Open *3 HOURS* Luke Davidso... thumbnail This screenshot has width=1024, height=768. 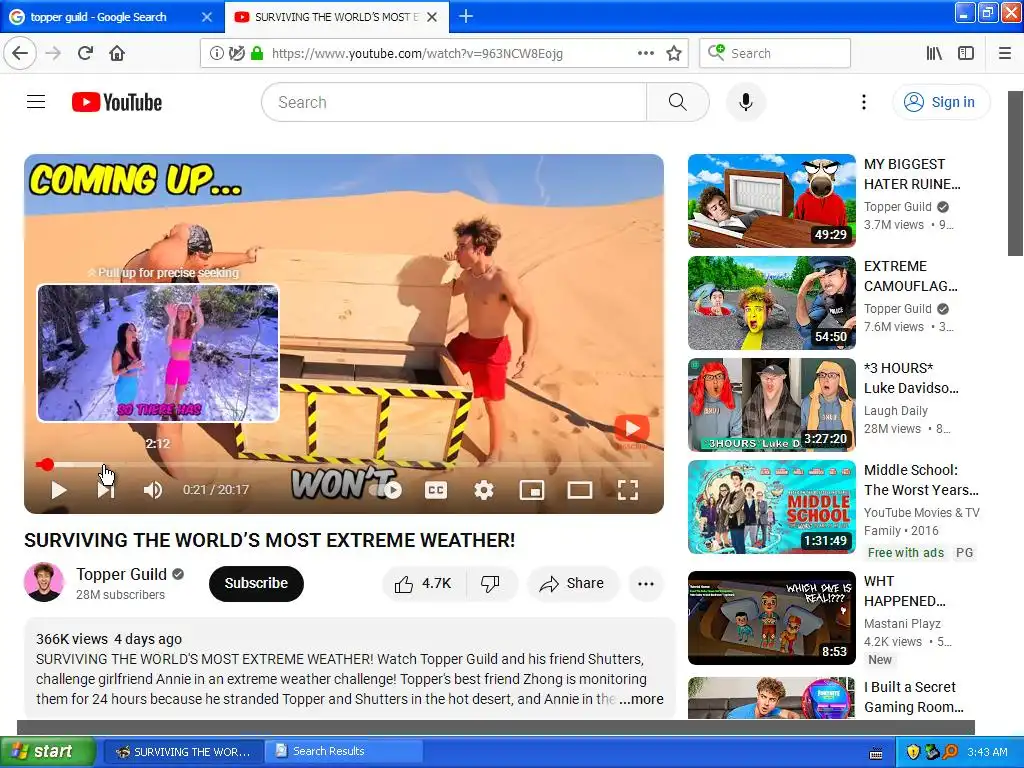(771, 405)
